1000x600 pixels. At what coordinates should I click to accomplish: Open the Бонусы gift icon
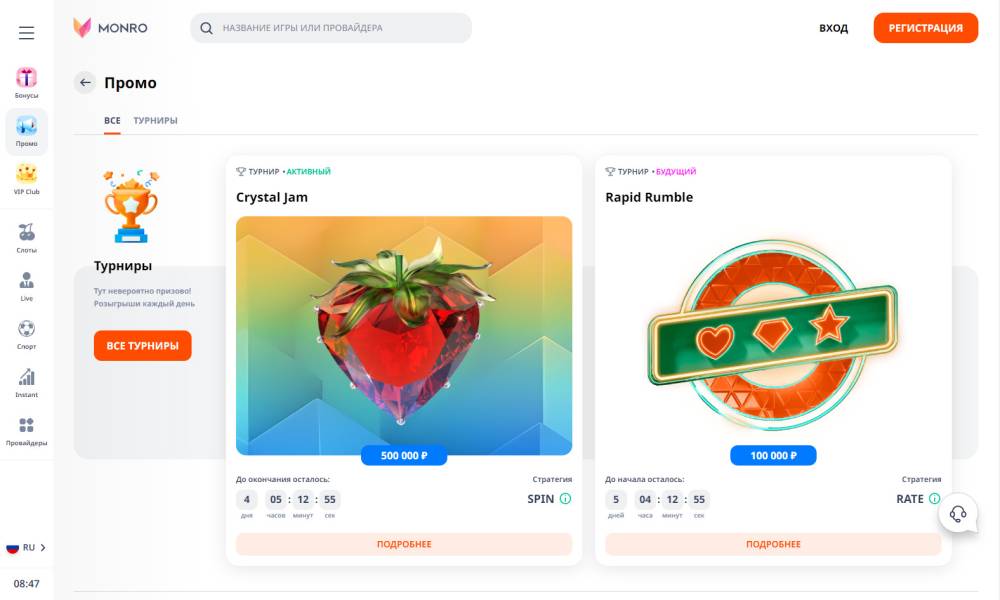(x=27, y=78)
